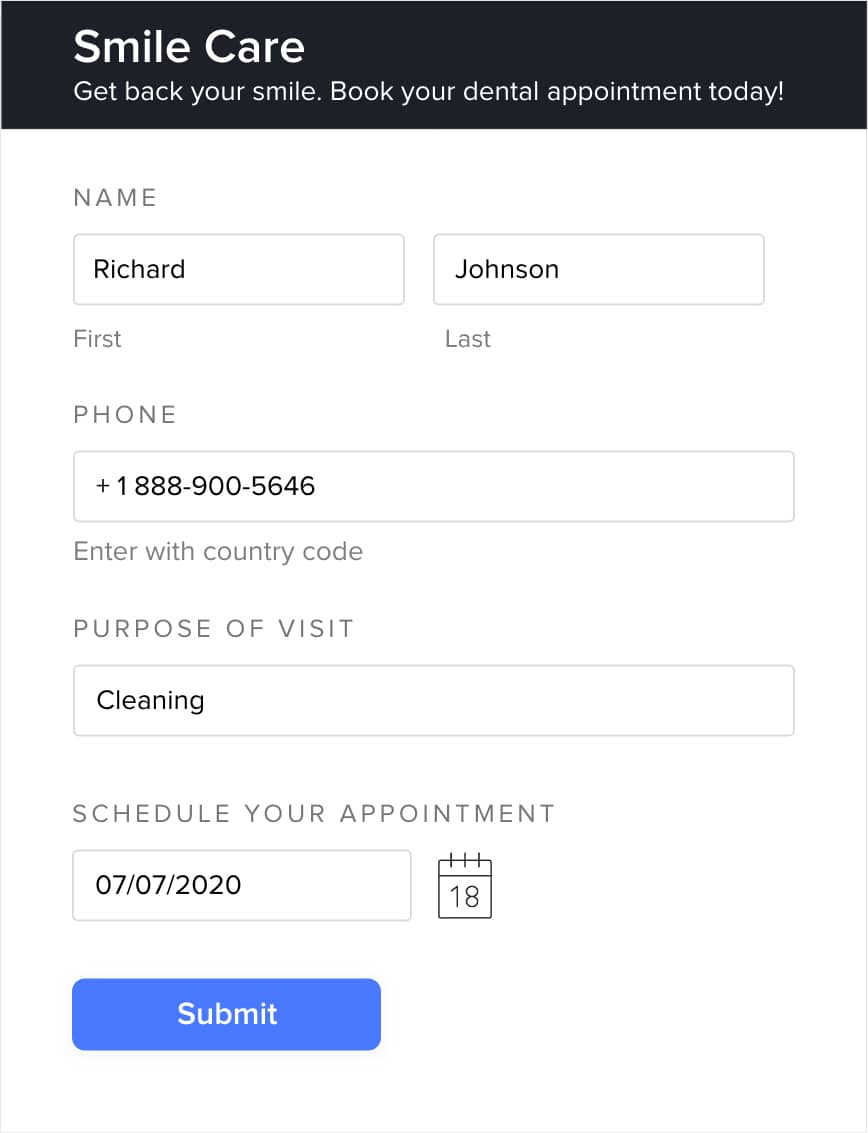Viewport: 868px width, 1133px height.
Task: Open the Purpose of Visit Cleaning field
Action: [434, 700]
